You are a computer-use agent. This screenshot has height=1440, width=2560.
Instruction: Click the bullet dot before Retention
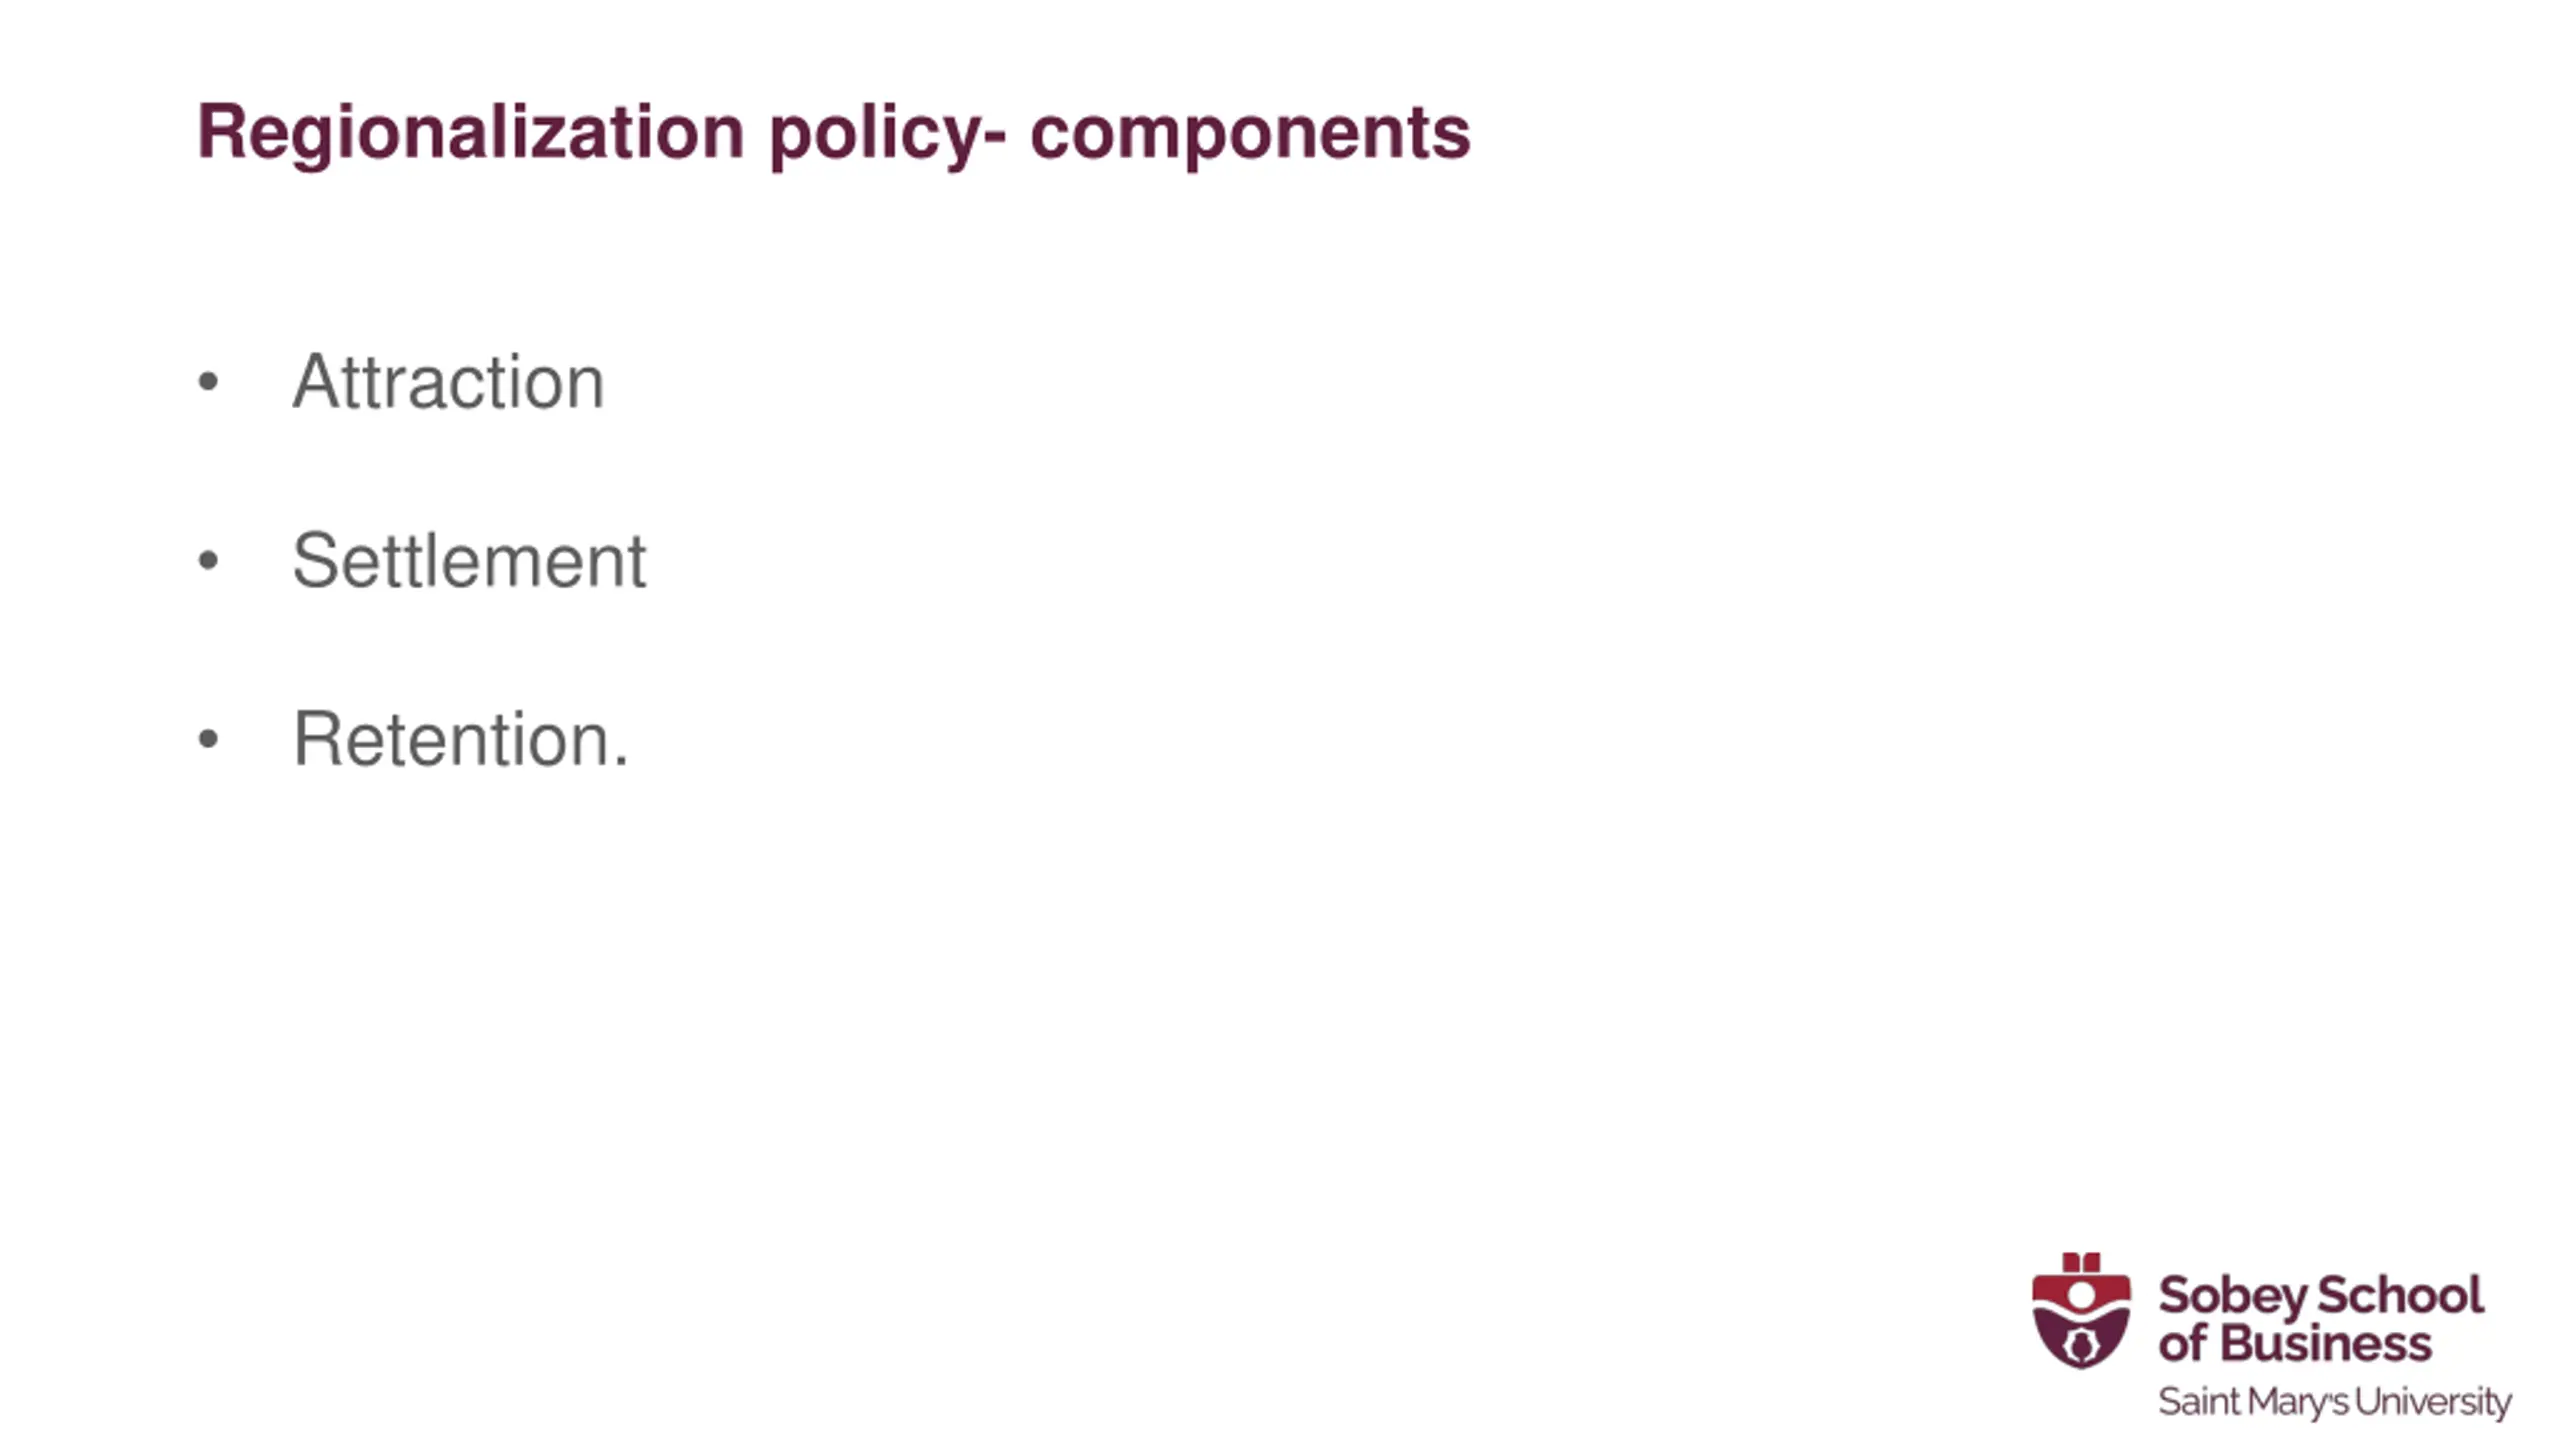coord(208,739)
